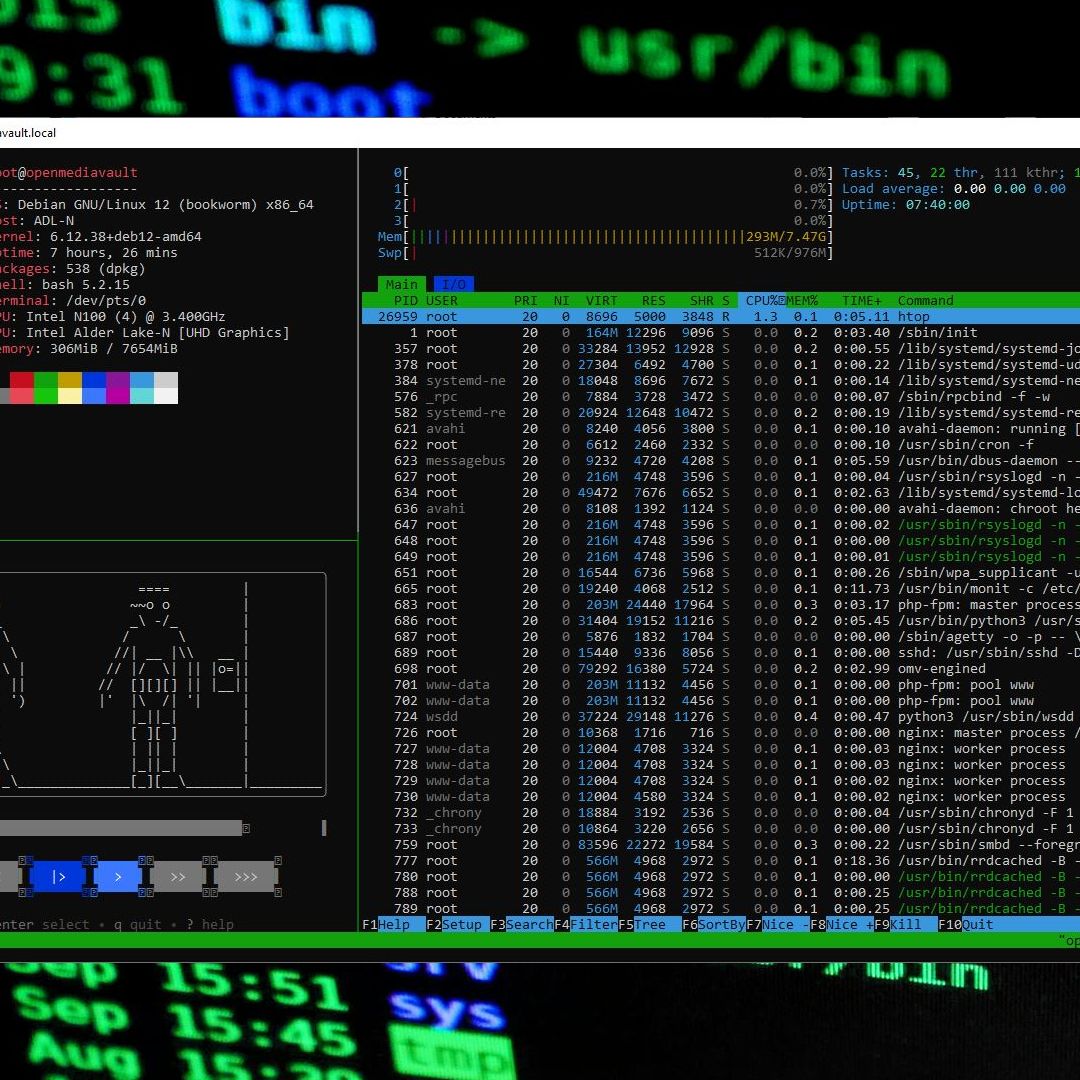Click the '>>' fast speed button

point(178,876)
